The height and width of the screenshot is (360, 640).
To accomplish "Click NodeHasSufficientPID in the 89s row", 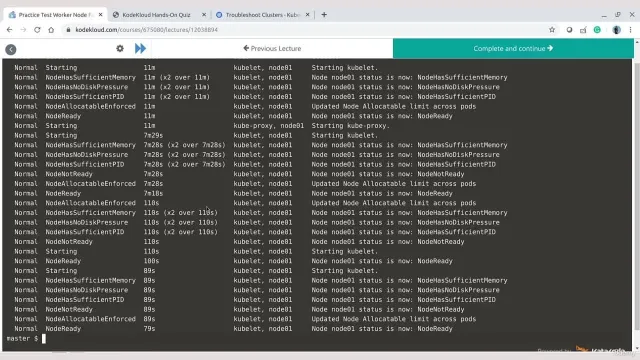I will (84, 300).
